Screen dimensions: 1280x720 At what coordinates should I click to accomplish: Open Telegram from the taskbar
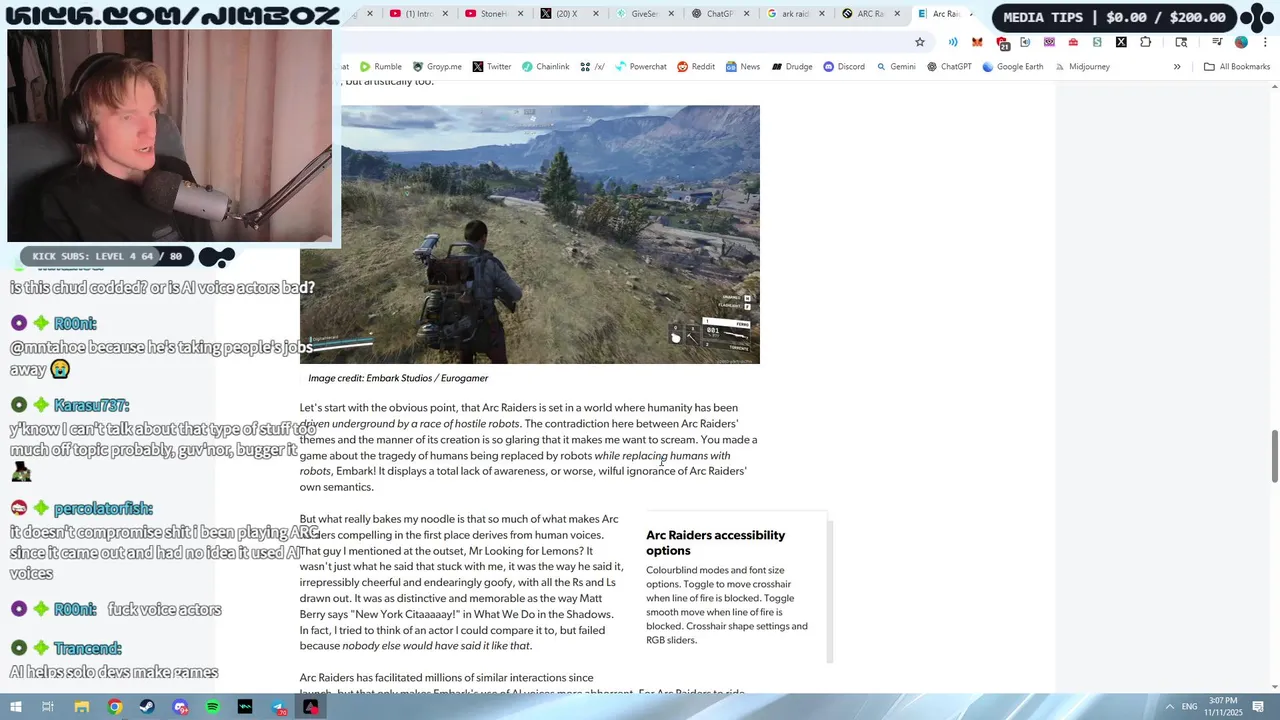[278, 707]
